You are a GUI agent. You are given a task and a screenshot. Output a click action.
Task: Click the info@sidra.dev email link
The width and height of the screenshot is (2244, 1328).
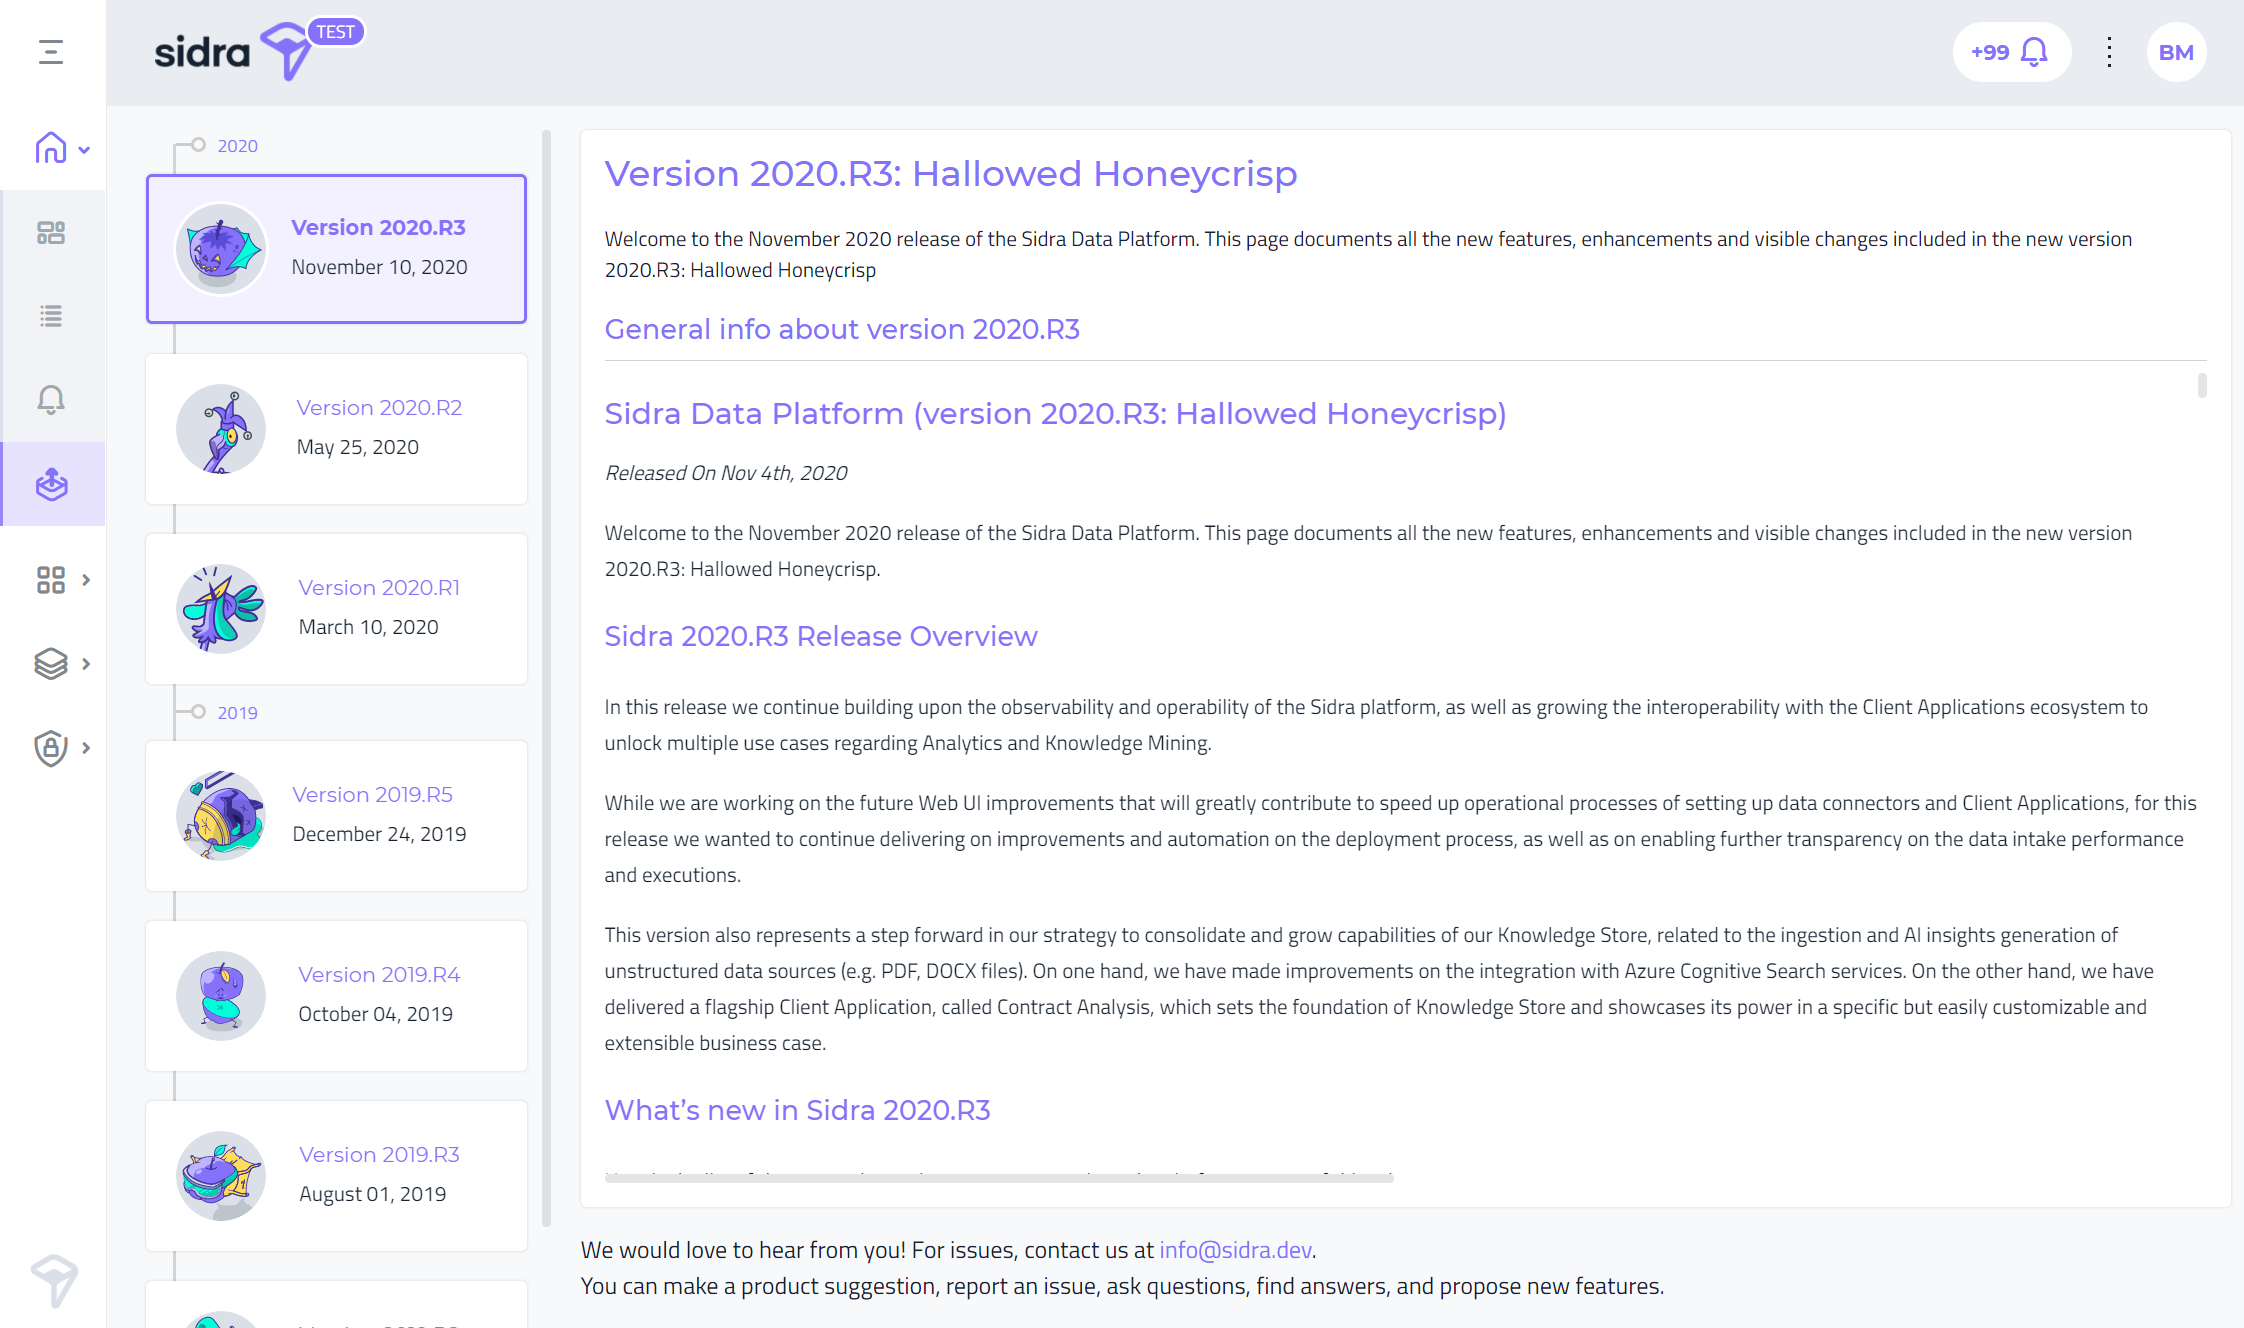click(x=1235, y=1250)
